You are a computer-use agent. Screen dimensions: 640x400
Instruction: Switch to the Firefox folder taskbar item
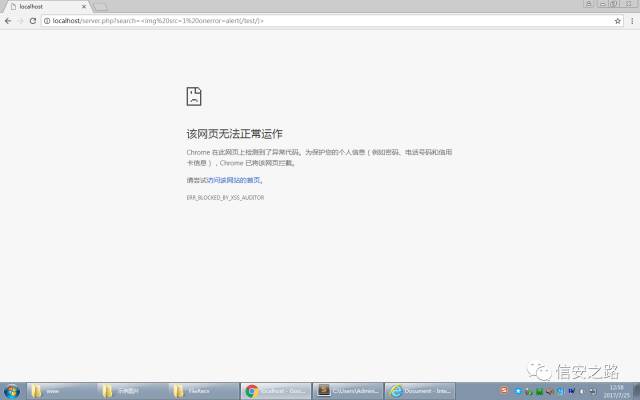pos(204,391)
